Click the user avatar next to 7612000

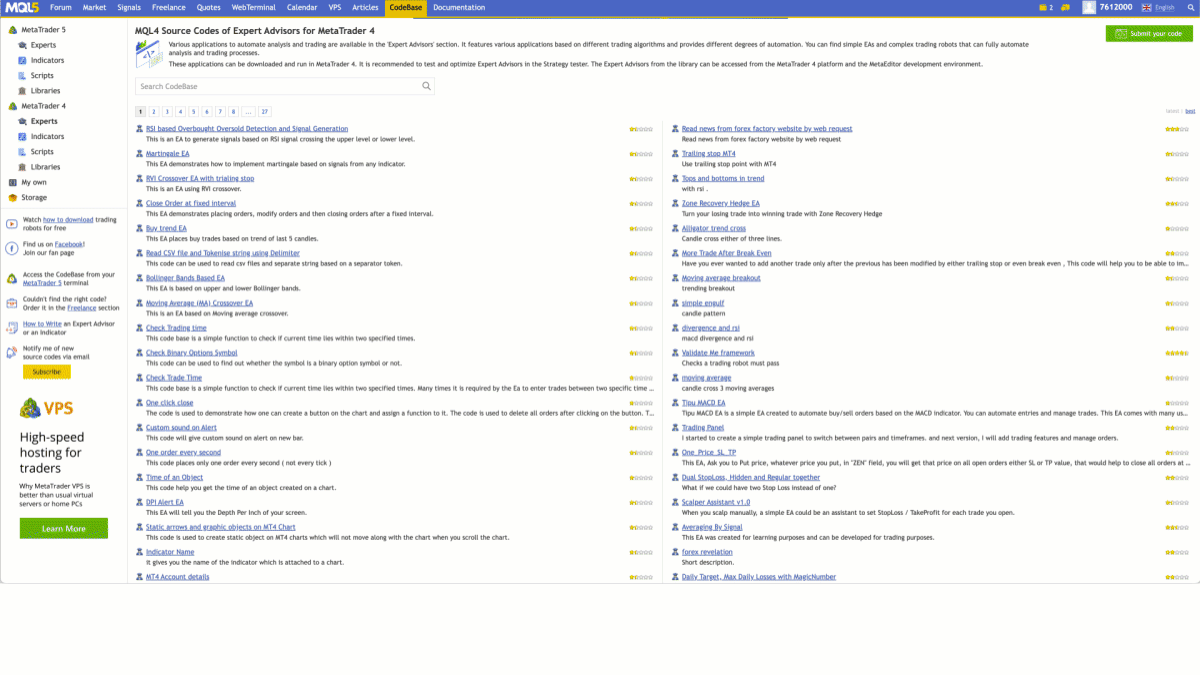click(1089, 7)
